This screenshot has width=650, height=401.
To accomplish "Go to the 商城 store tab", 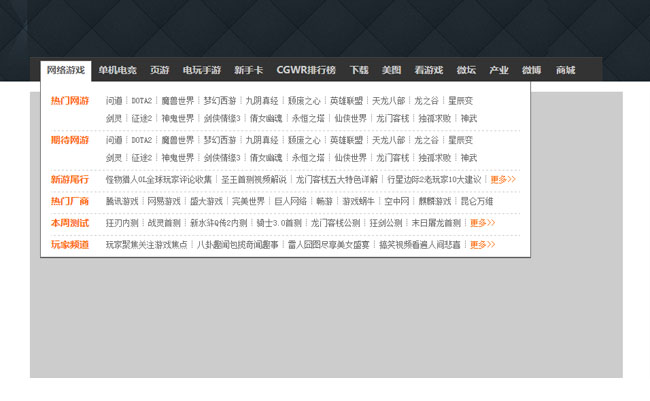I will click(x=565, y=70).
